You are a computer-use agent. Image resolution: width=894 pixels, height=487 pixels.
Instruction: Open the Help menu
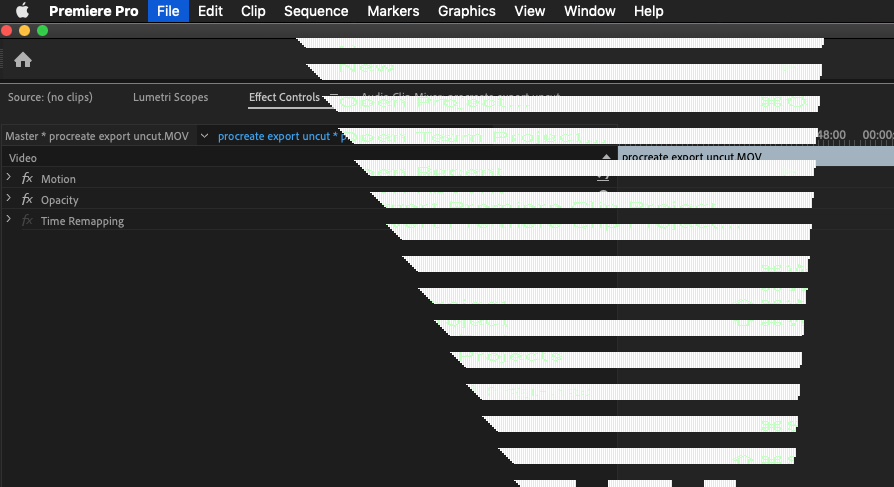(x=648, y=11)
